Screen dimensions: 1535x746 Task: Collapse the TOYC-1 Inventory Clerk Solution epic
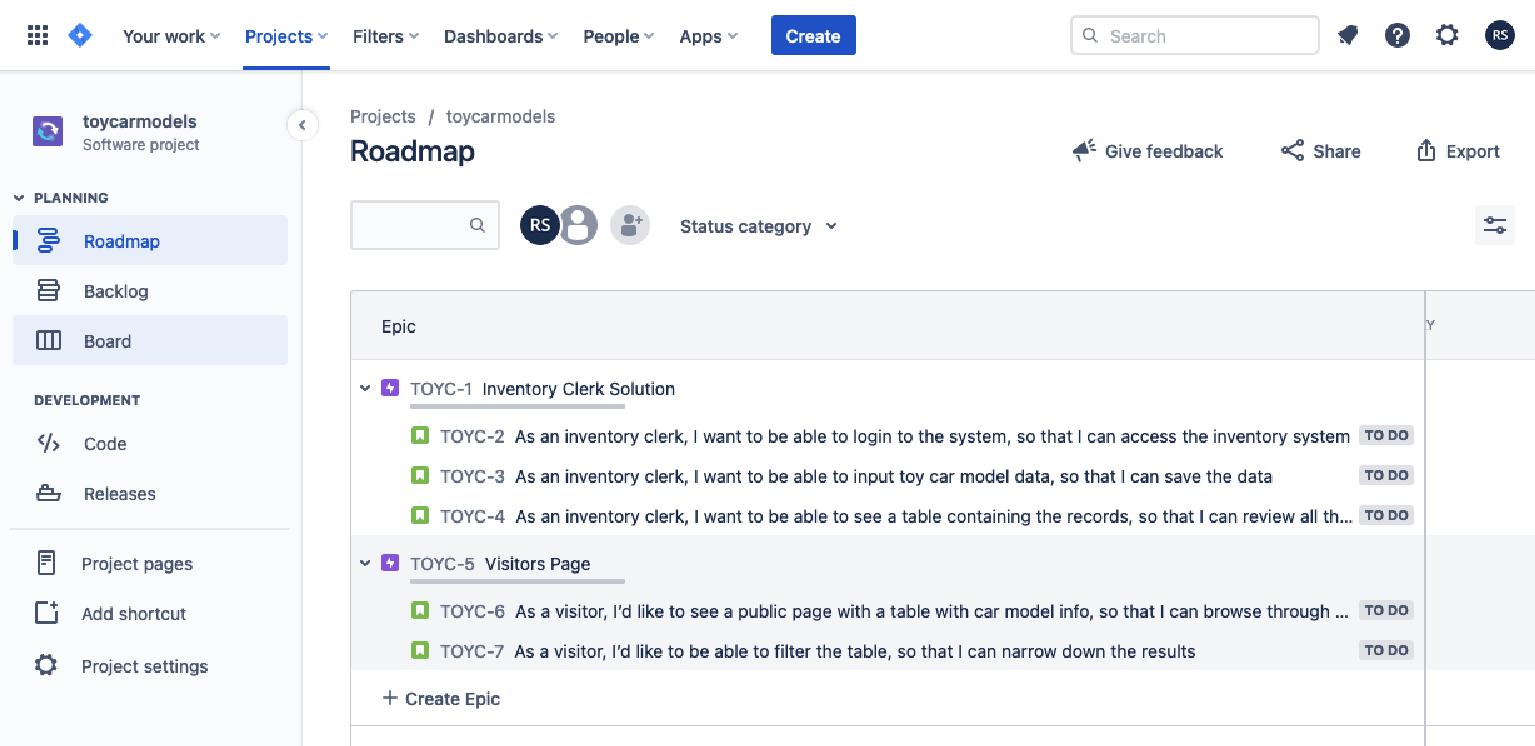click(x=365, y=388)
